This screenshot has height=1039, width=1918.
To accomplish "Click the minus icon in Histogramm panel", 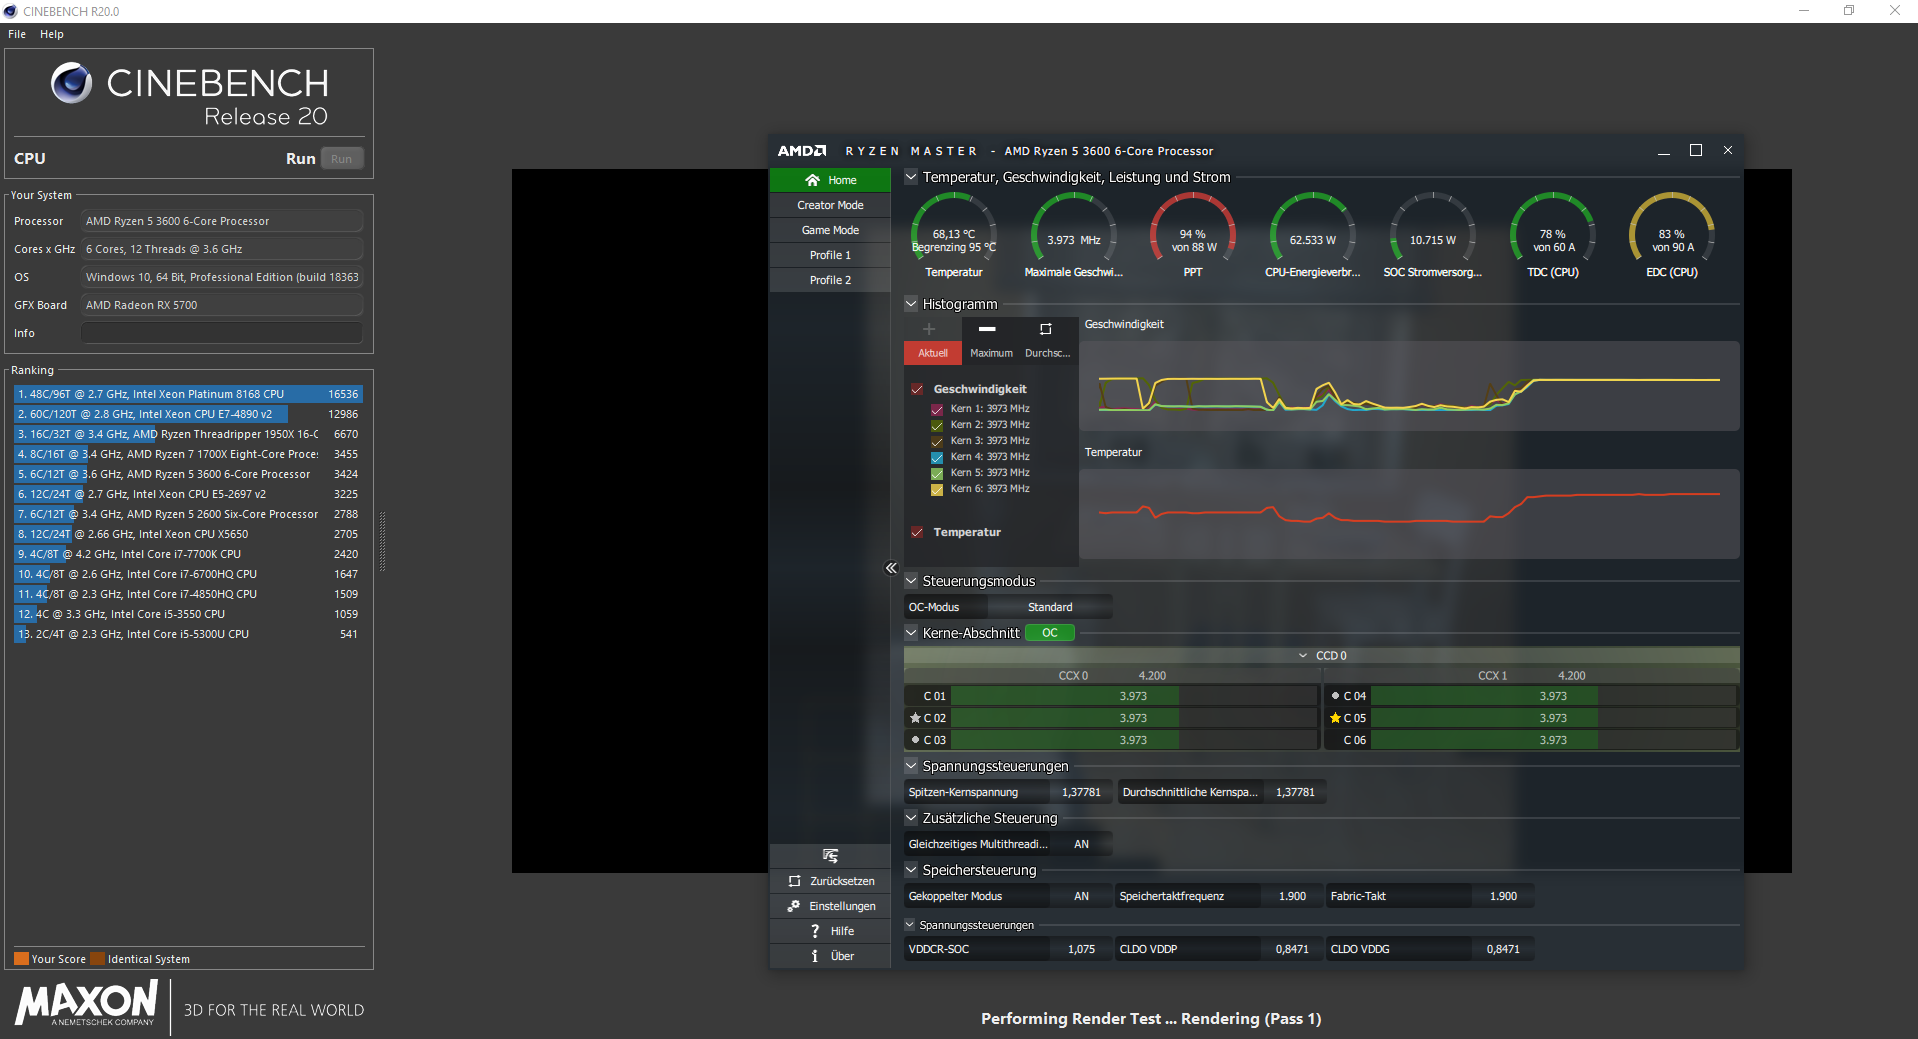I will point(987,329).
